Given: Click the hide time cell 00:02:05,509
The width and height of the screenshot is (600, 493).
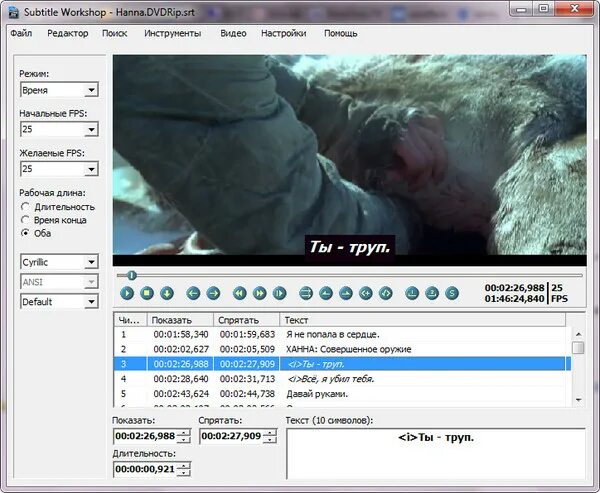Looking at the screenshot, I should (247, 349).
